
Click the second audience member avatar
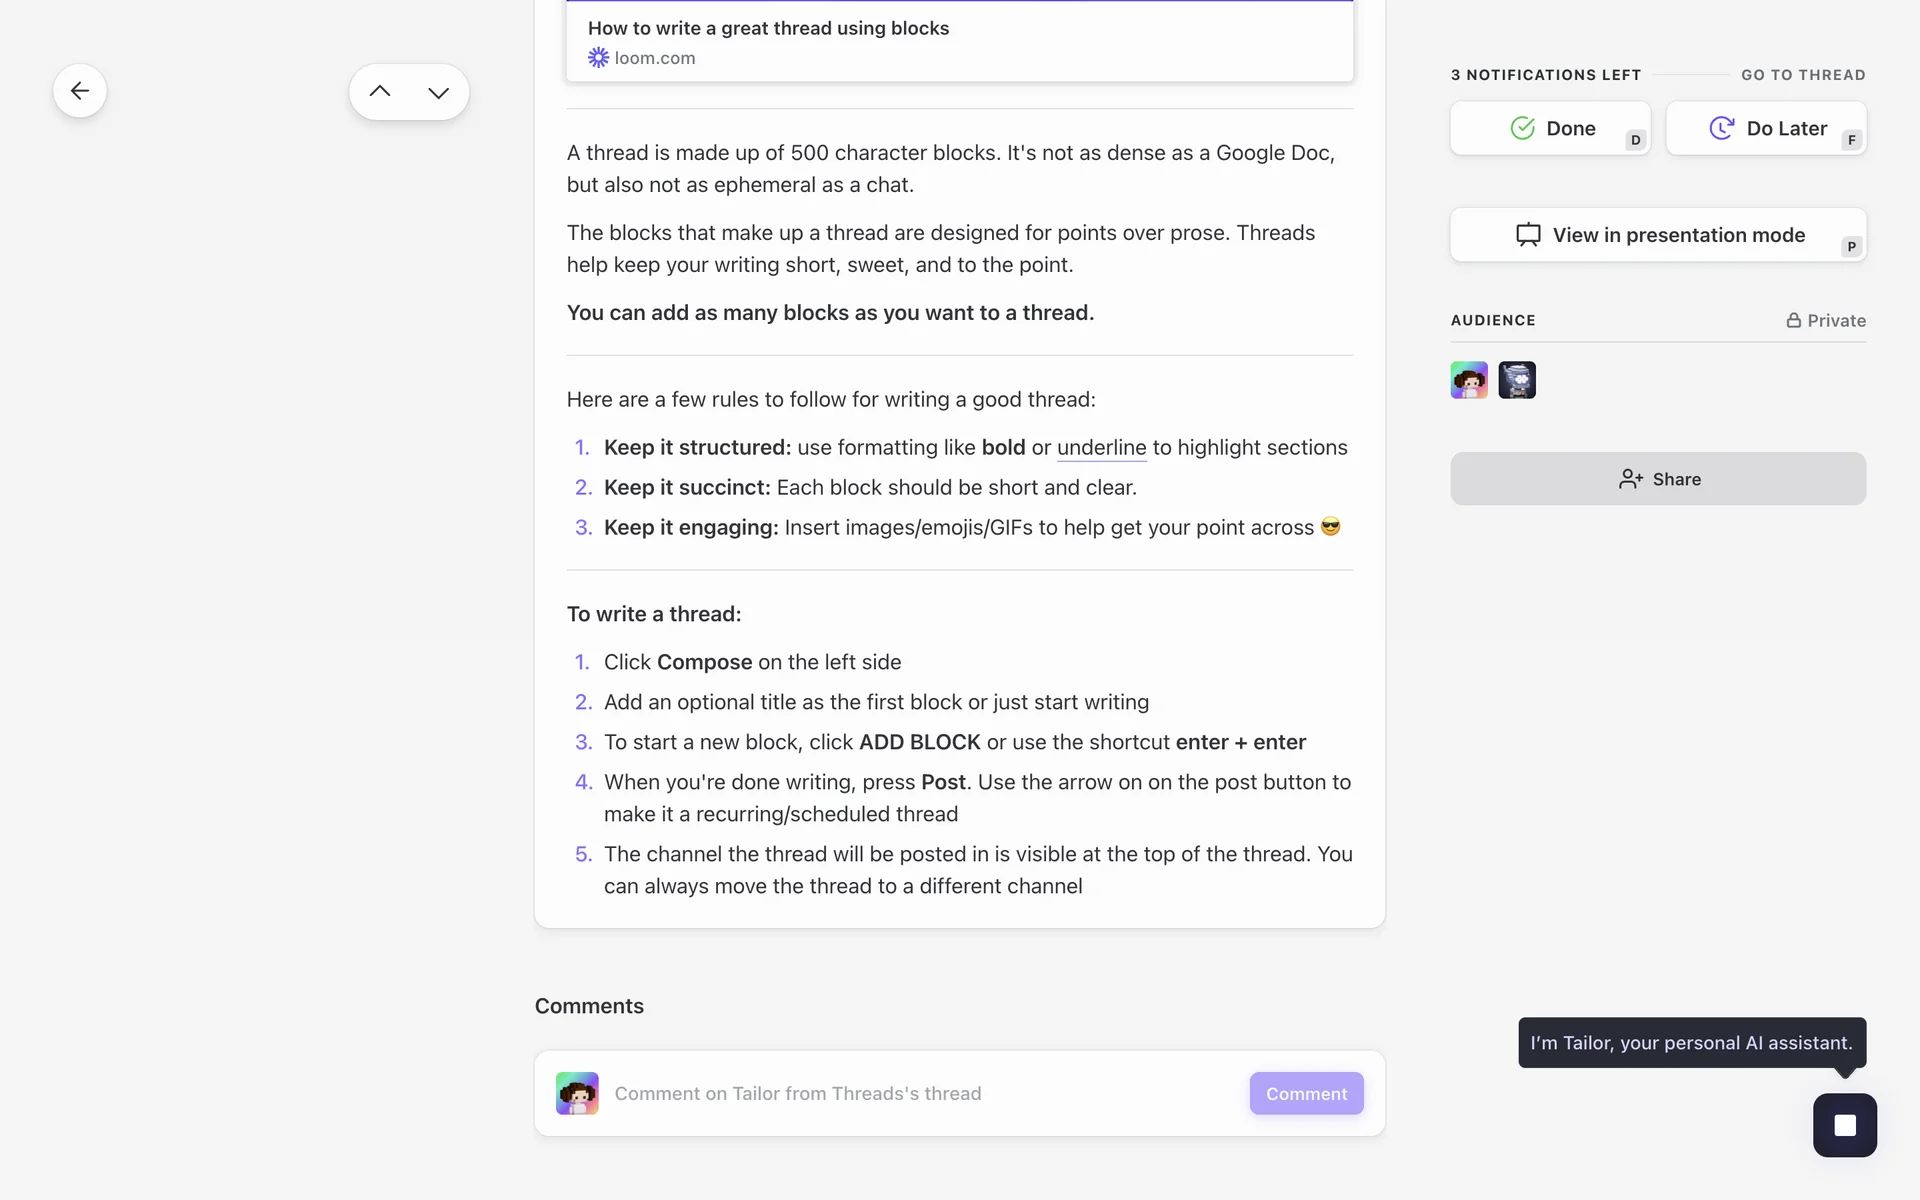1517,380
